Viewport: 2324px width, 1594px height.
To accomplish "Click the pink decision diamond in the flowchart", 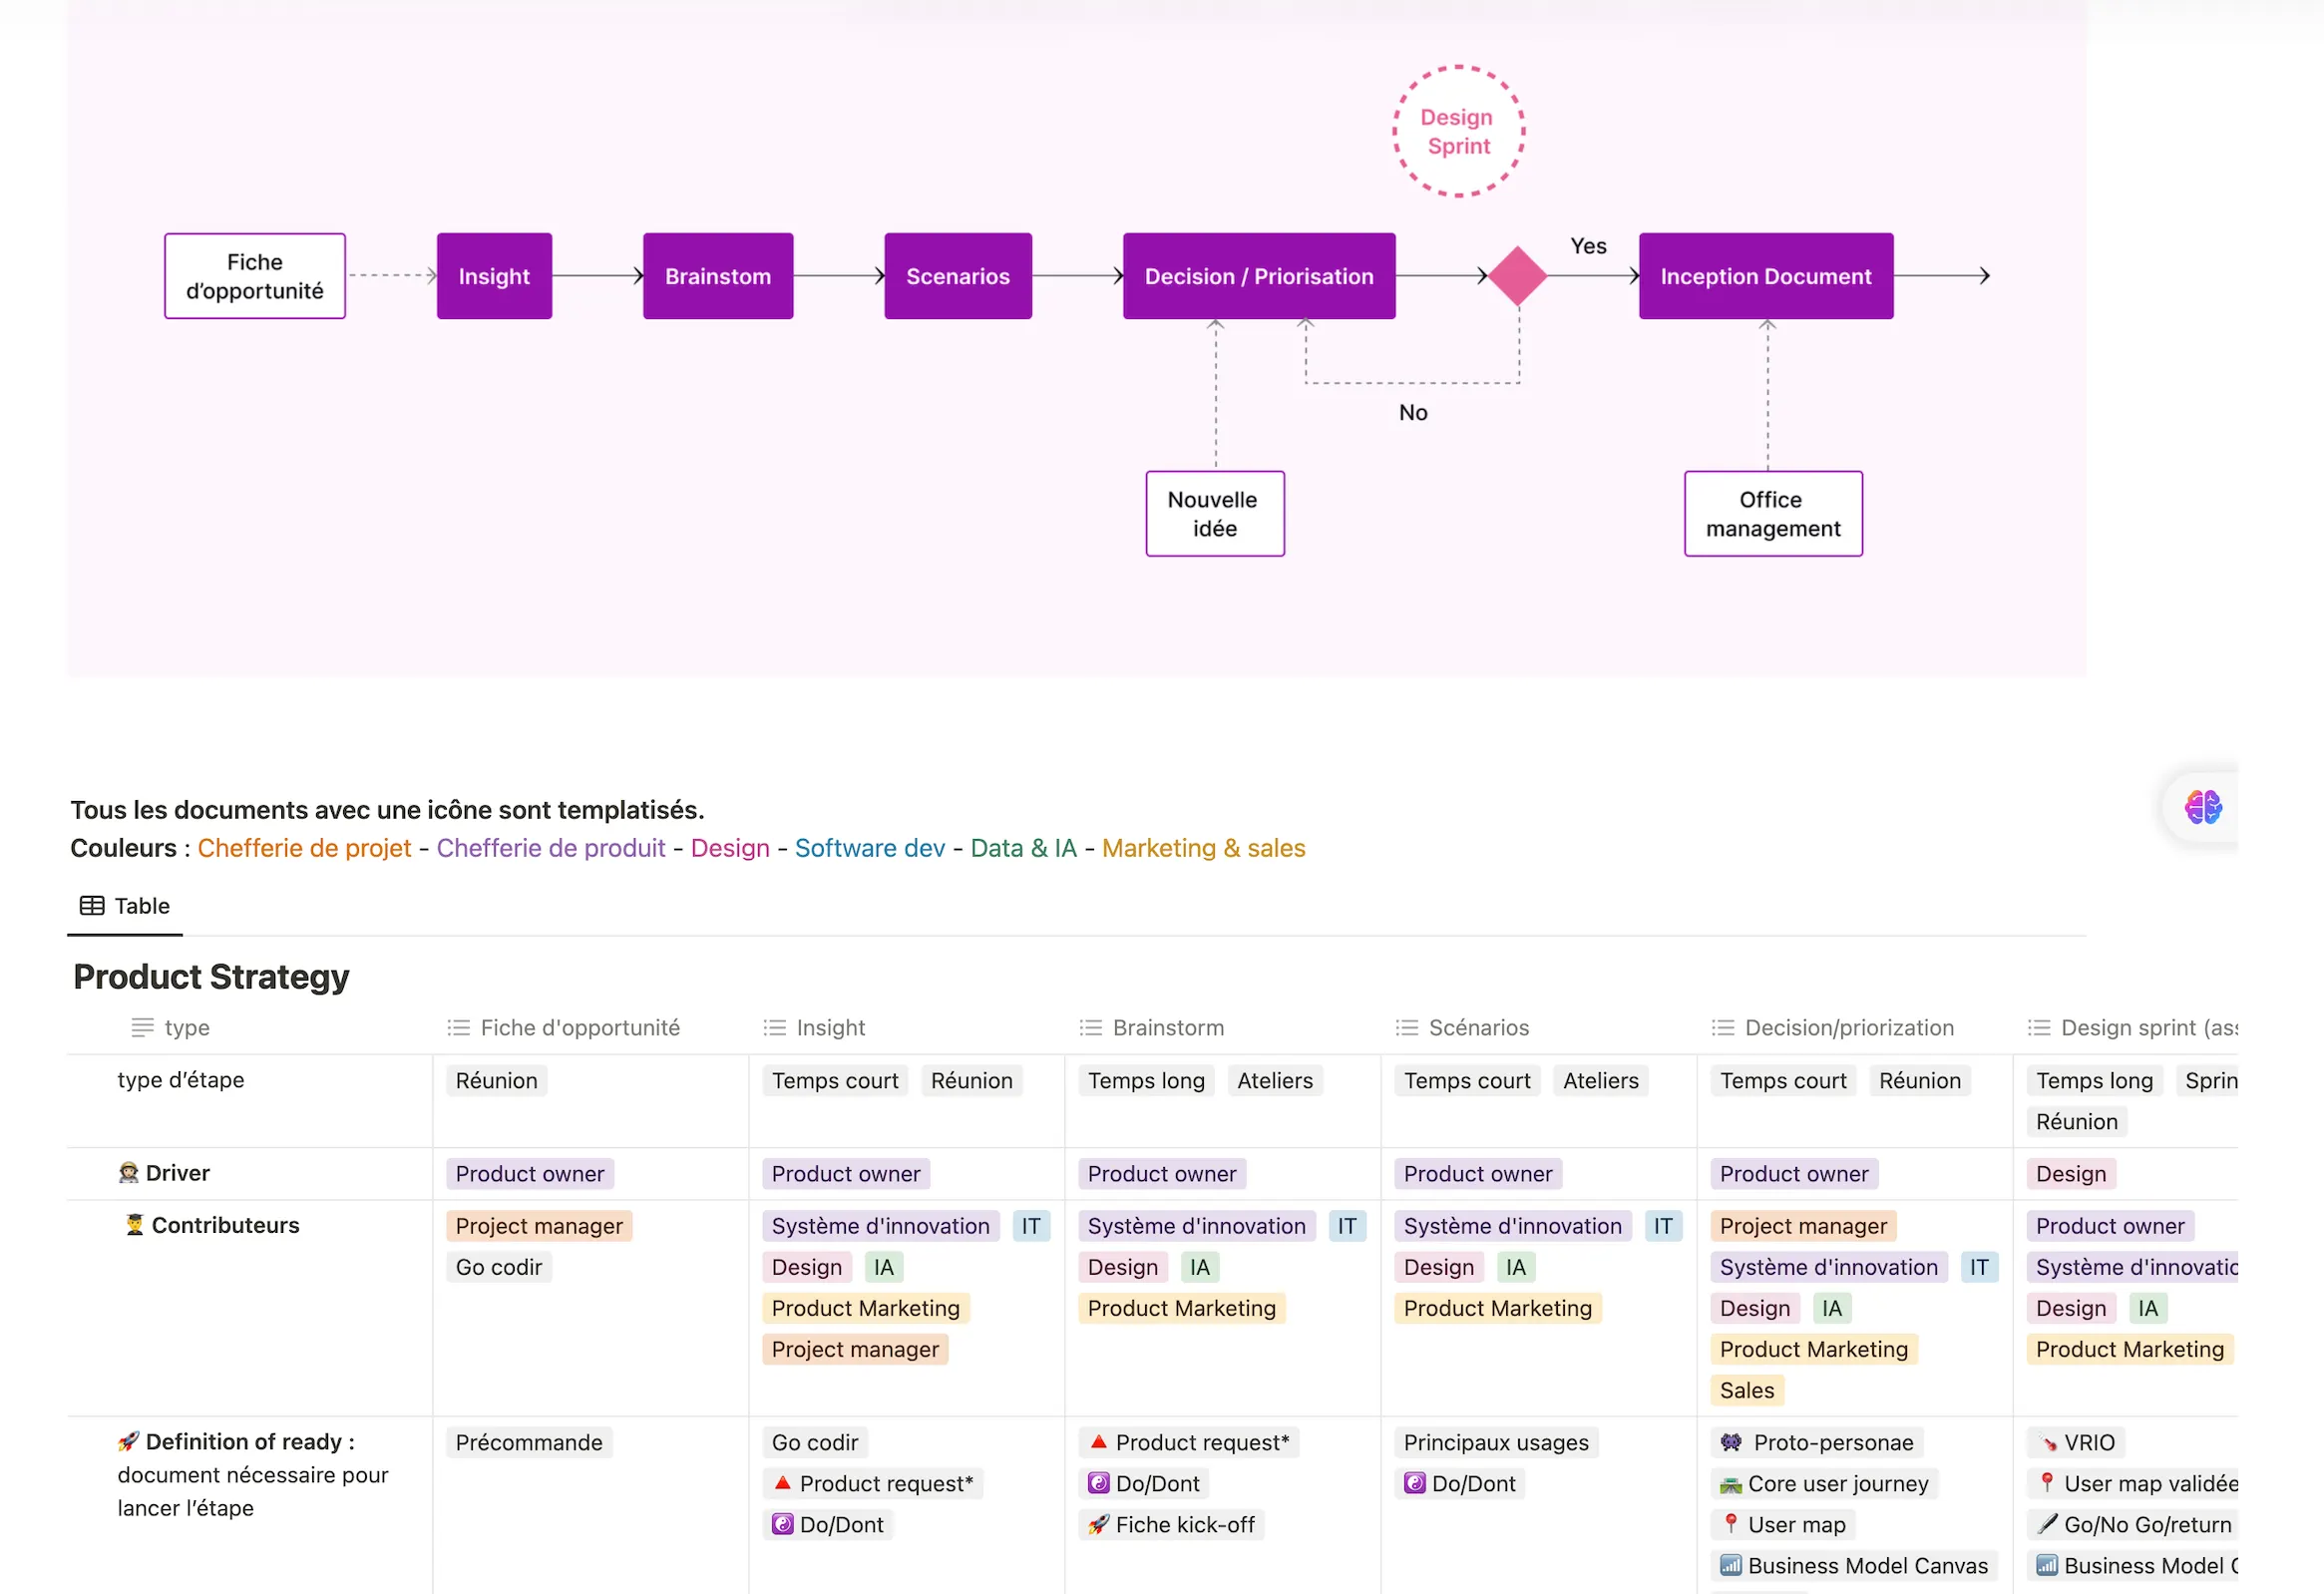I will pos(1517,276).
